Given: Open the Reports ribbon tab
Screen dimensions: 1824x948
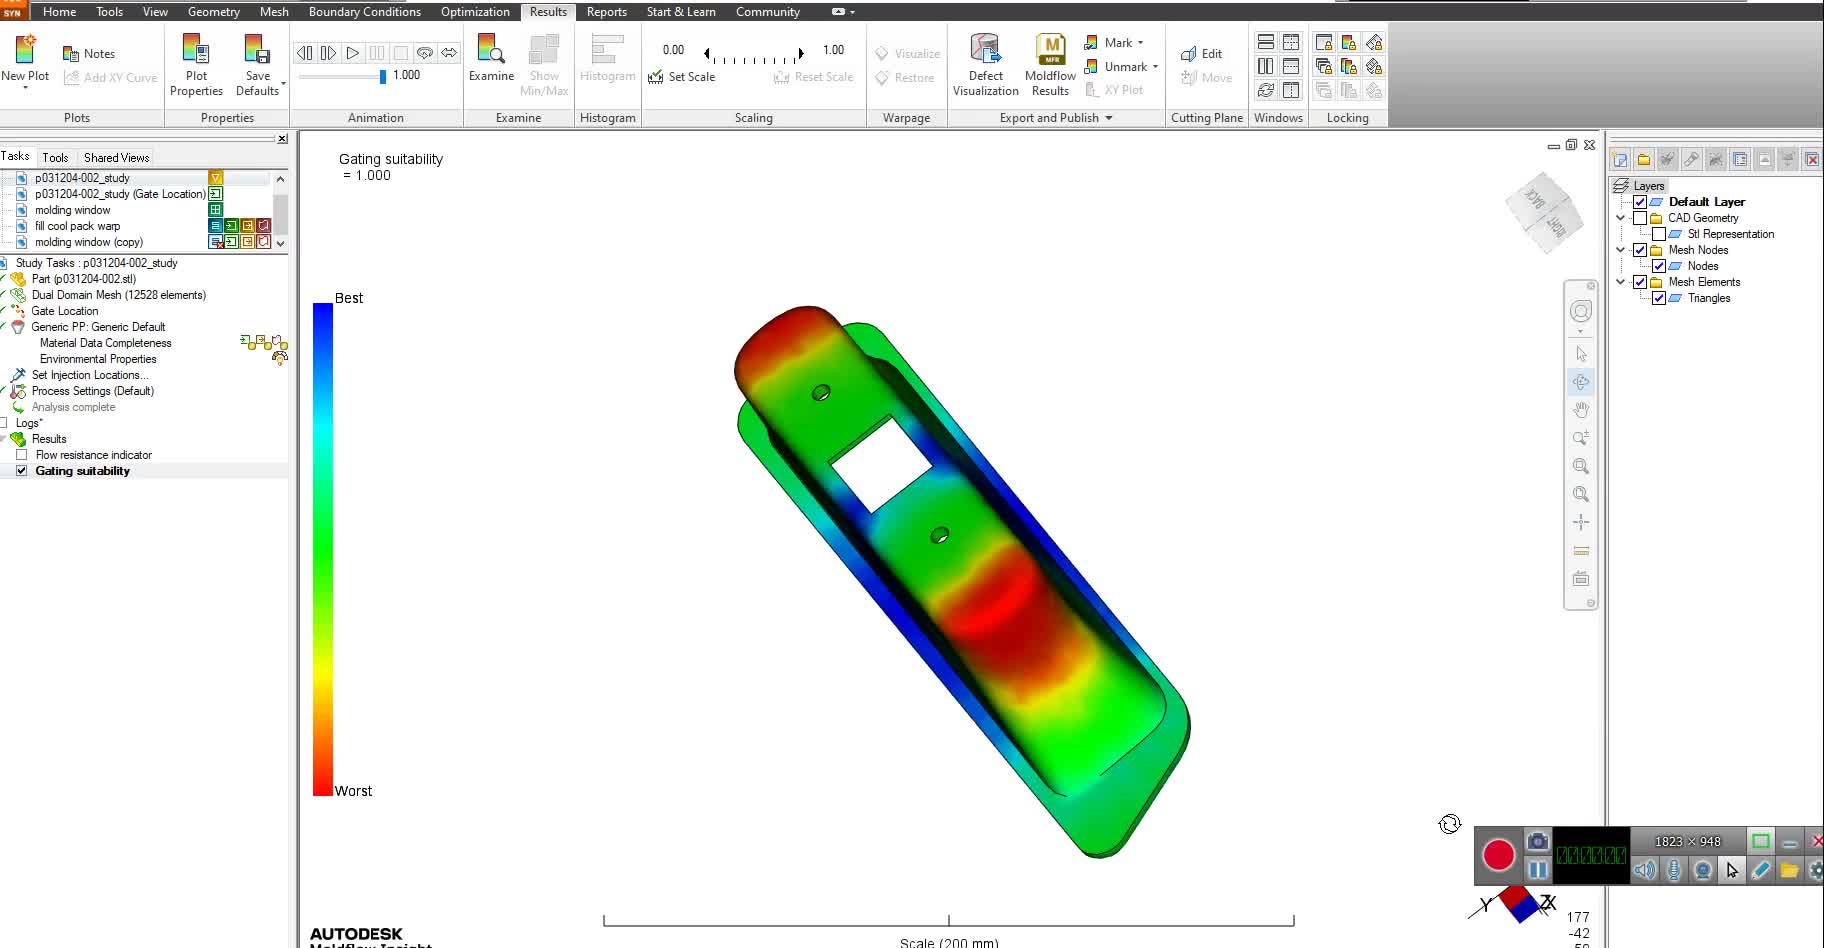Looking at the screenshot, I should point(606,12).
